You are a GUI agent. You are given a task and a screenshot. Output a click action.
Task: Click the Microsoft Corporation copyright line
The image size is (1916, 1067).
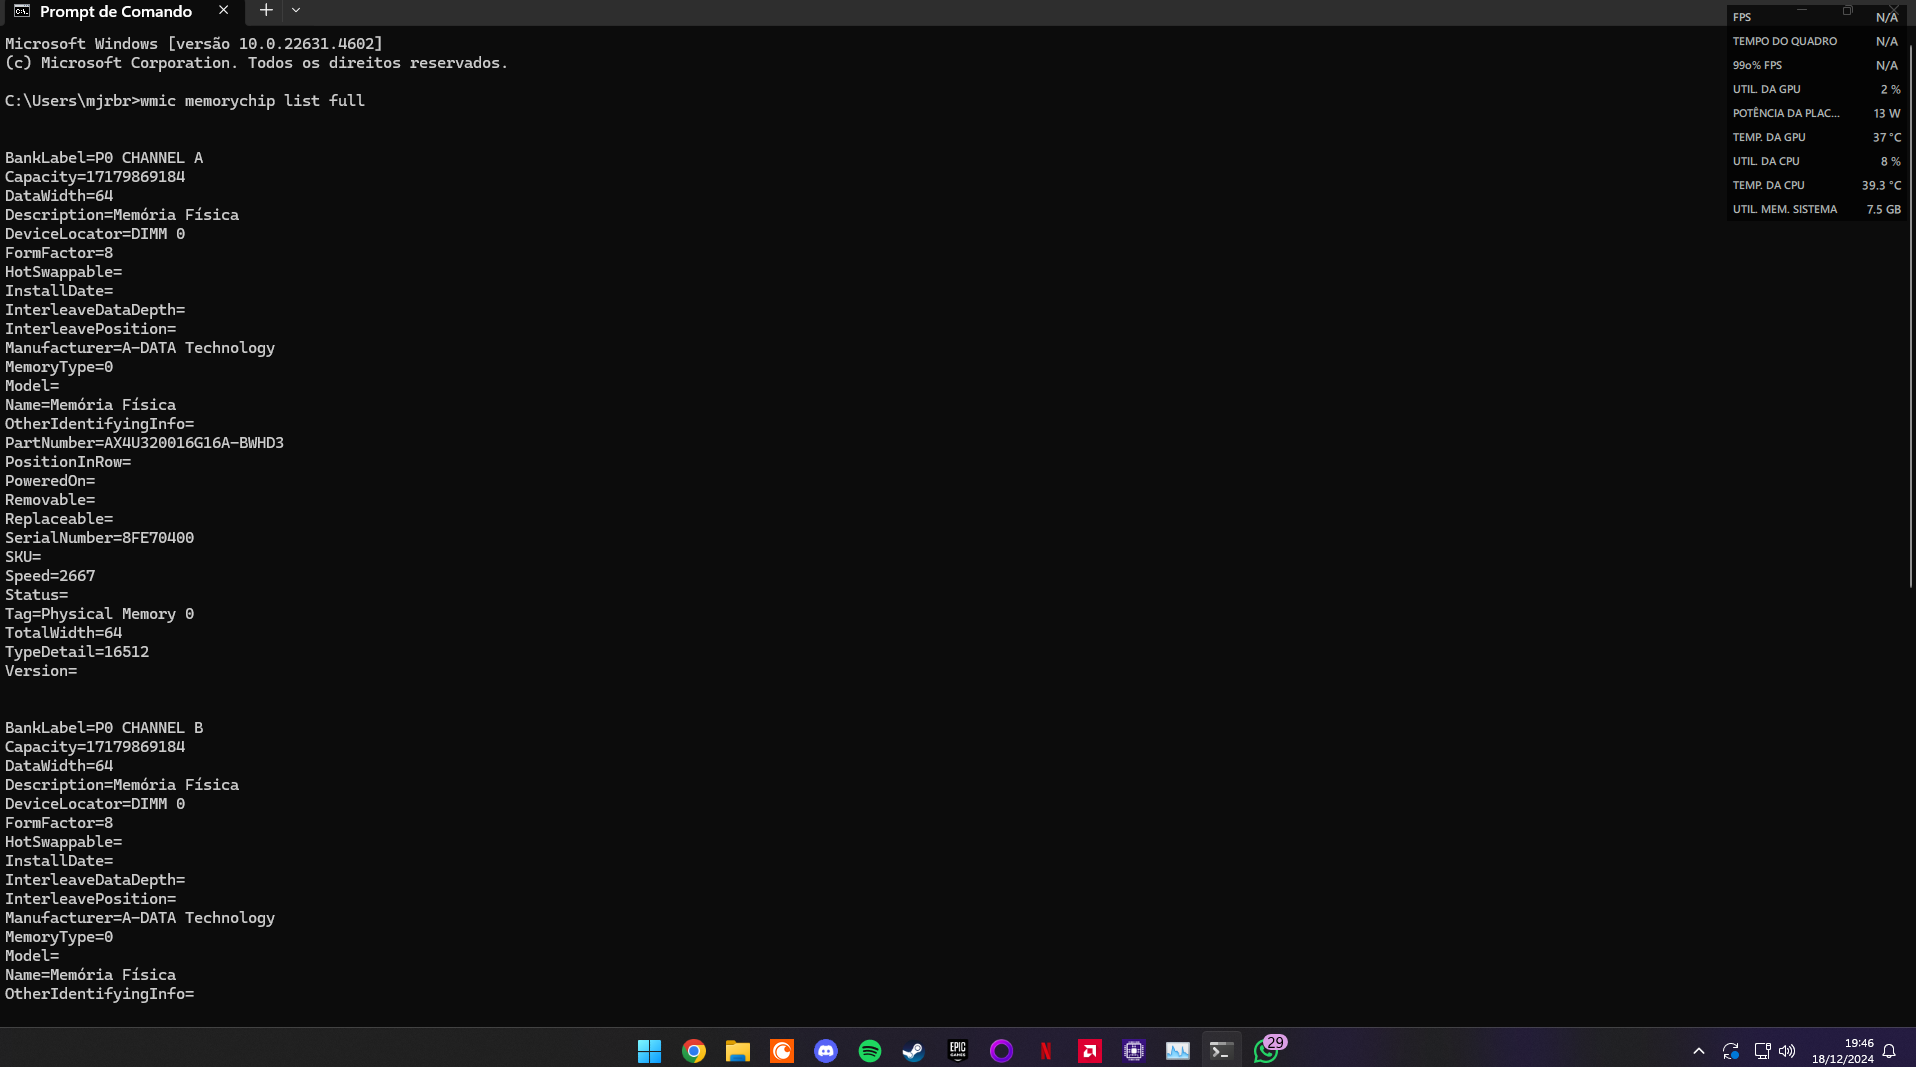point(257,63)
